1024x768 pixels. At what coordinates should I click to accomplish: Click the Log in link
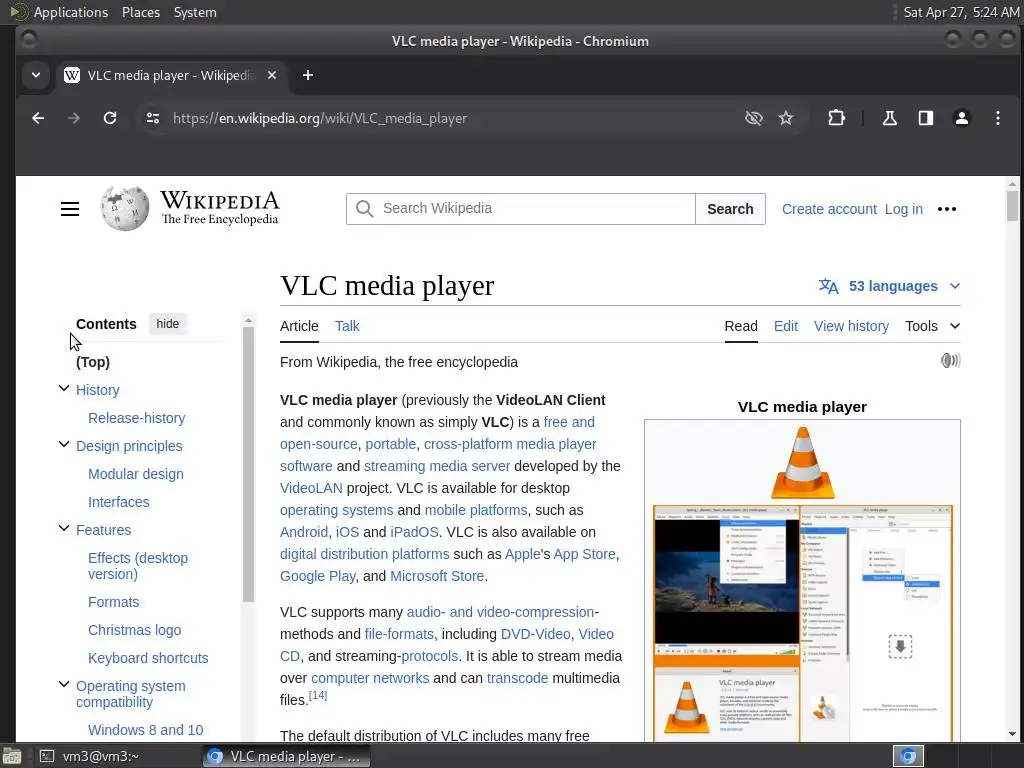tap(904, 209)
